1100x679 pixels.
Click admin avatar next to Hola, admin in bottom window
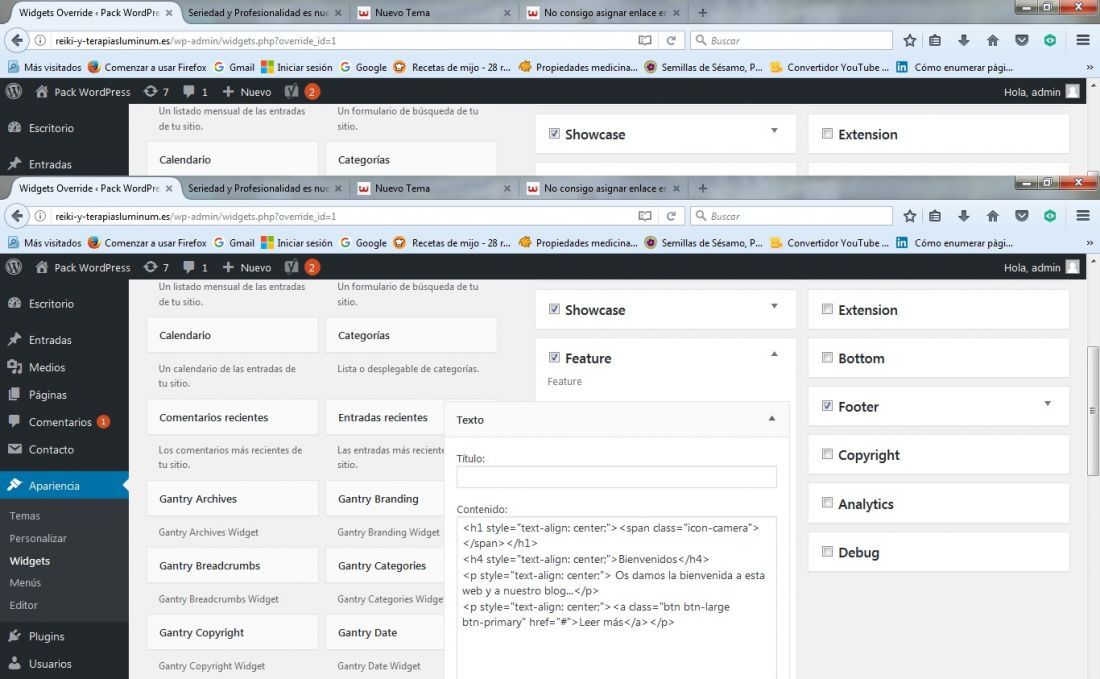(1073, 267)
